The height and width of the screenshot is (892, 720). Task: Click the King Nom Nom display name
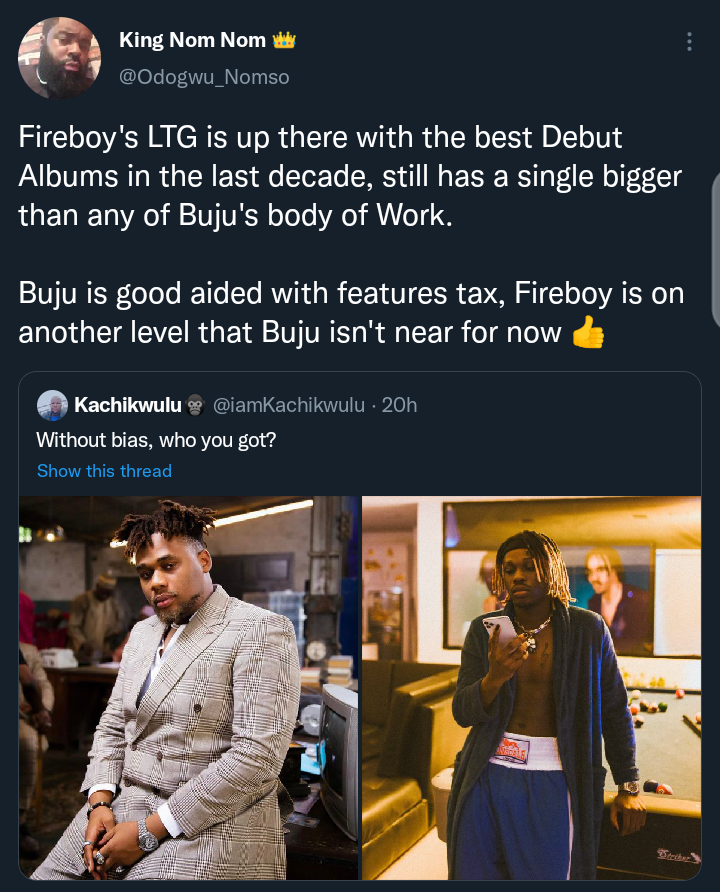pos(192,40)
